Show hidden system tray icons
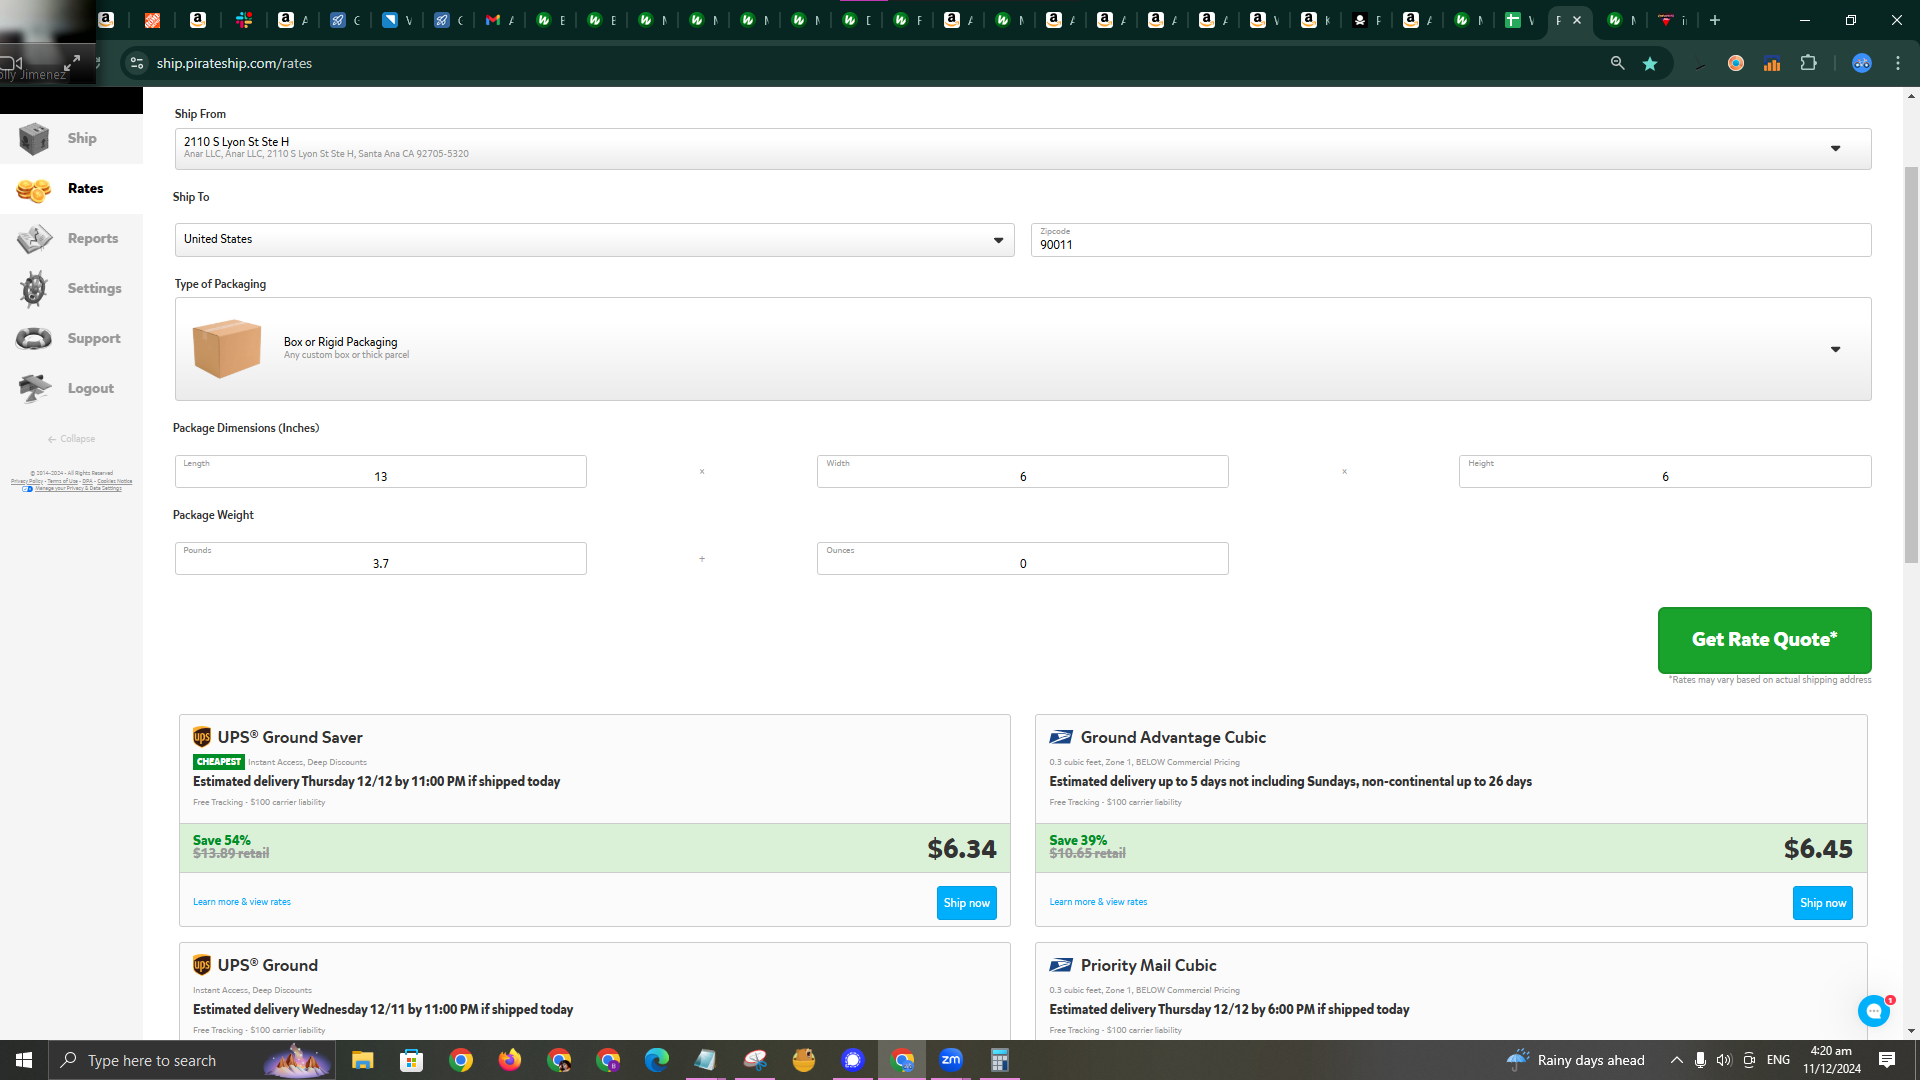This screenshot has height=1080, width=1920. point(1677,1060)
